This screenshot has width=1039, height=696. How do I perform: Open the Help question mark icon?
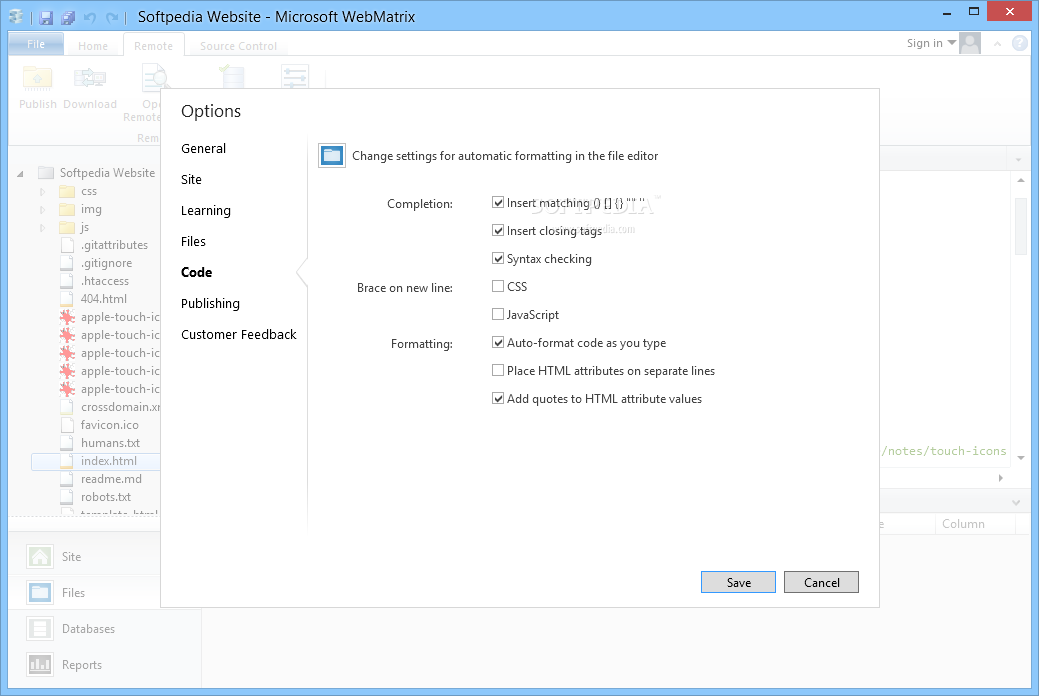click(1020, 43)
